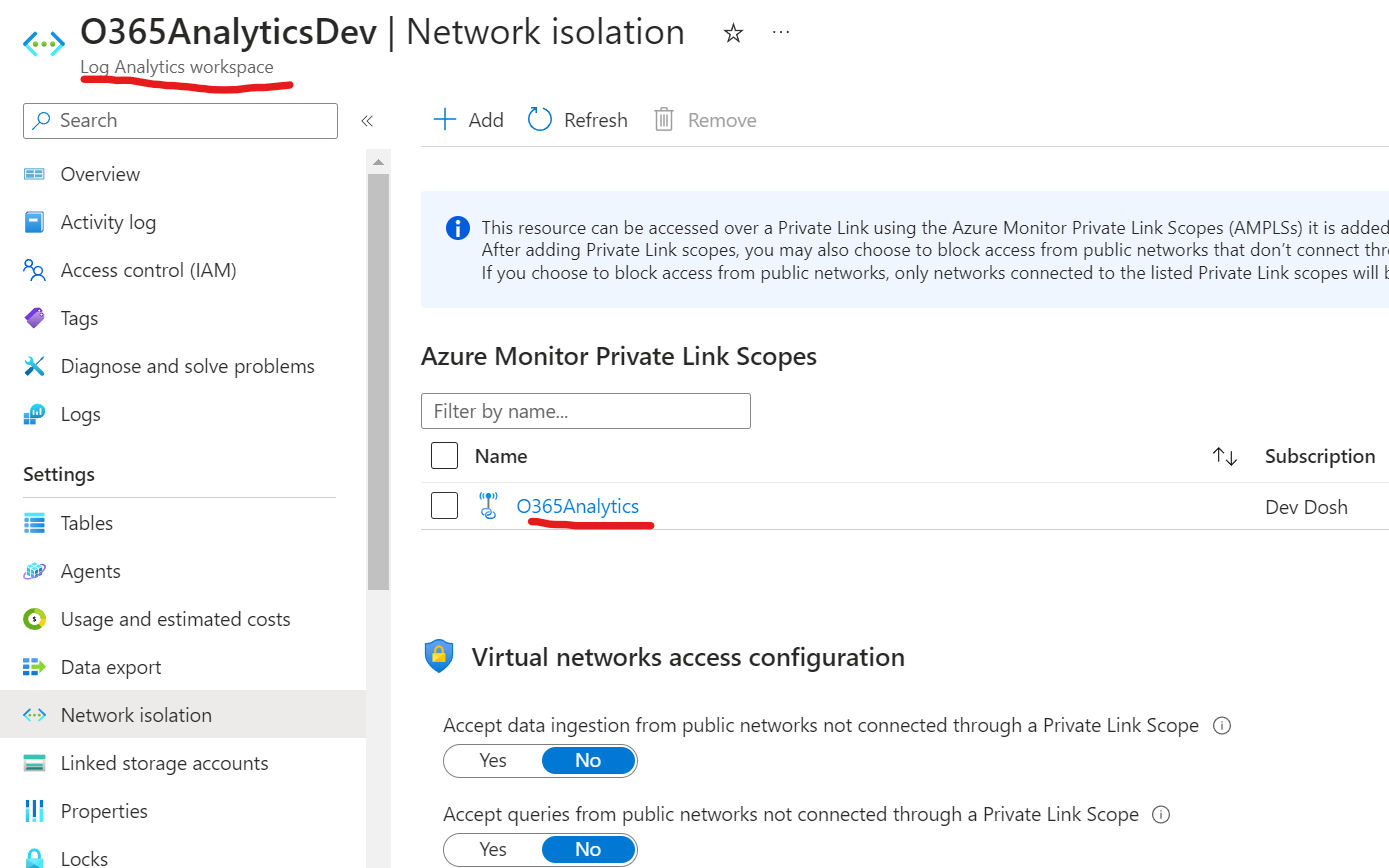The width and height of the screenshot is (1389, 868).
Task: Open Activity log
Action: [108, 222]
